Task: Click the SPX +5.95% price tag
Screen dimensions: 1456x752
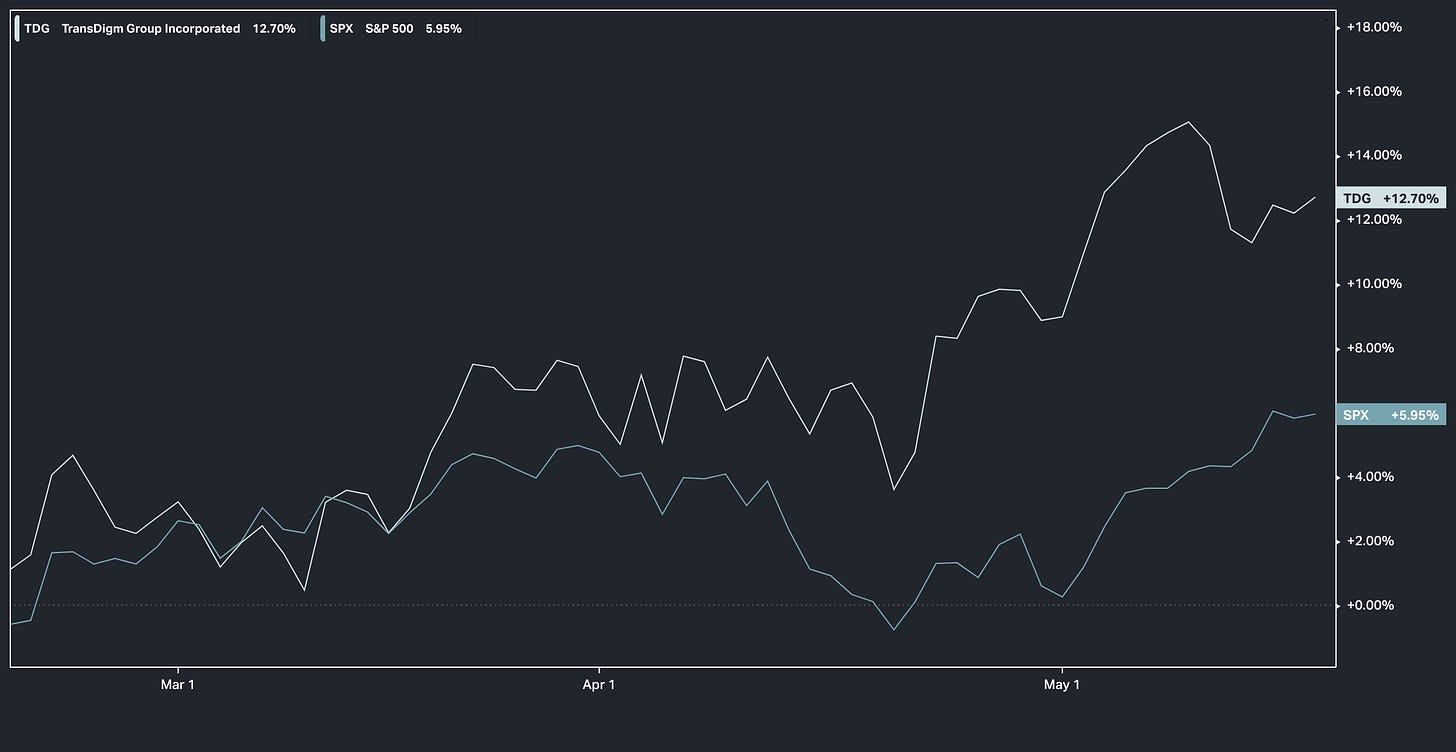Action: pyautogui.click(x=1391, y=414)
